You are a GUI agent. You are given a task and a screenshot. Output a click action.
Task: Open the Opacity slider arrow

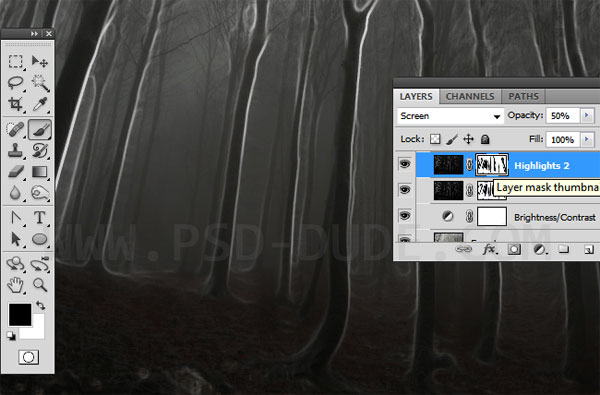[587, 116]
